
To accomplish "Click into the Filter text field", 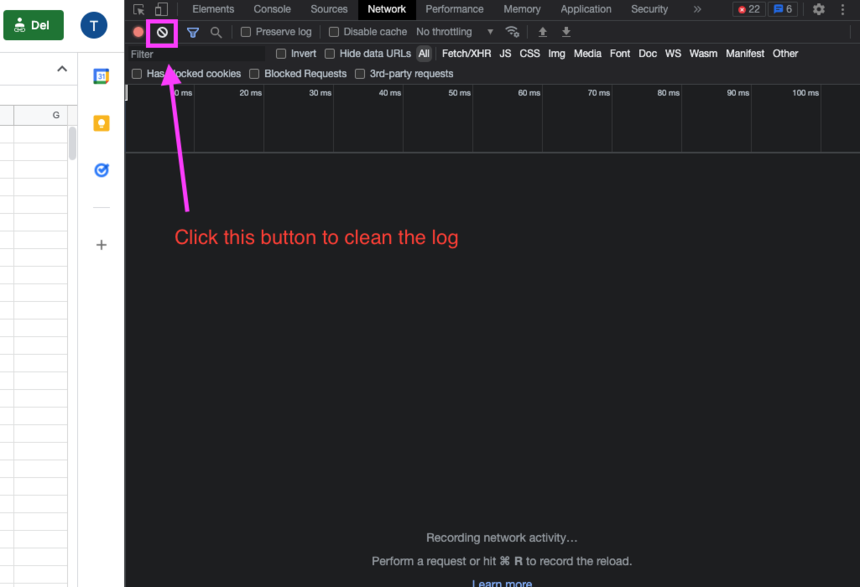I will 195,54.
